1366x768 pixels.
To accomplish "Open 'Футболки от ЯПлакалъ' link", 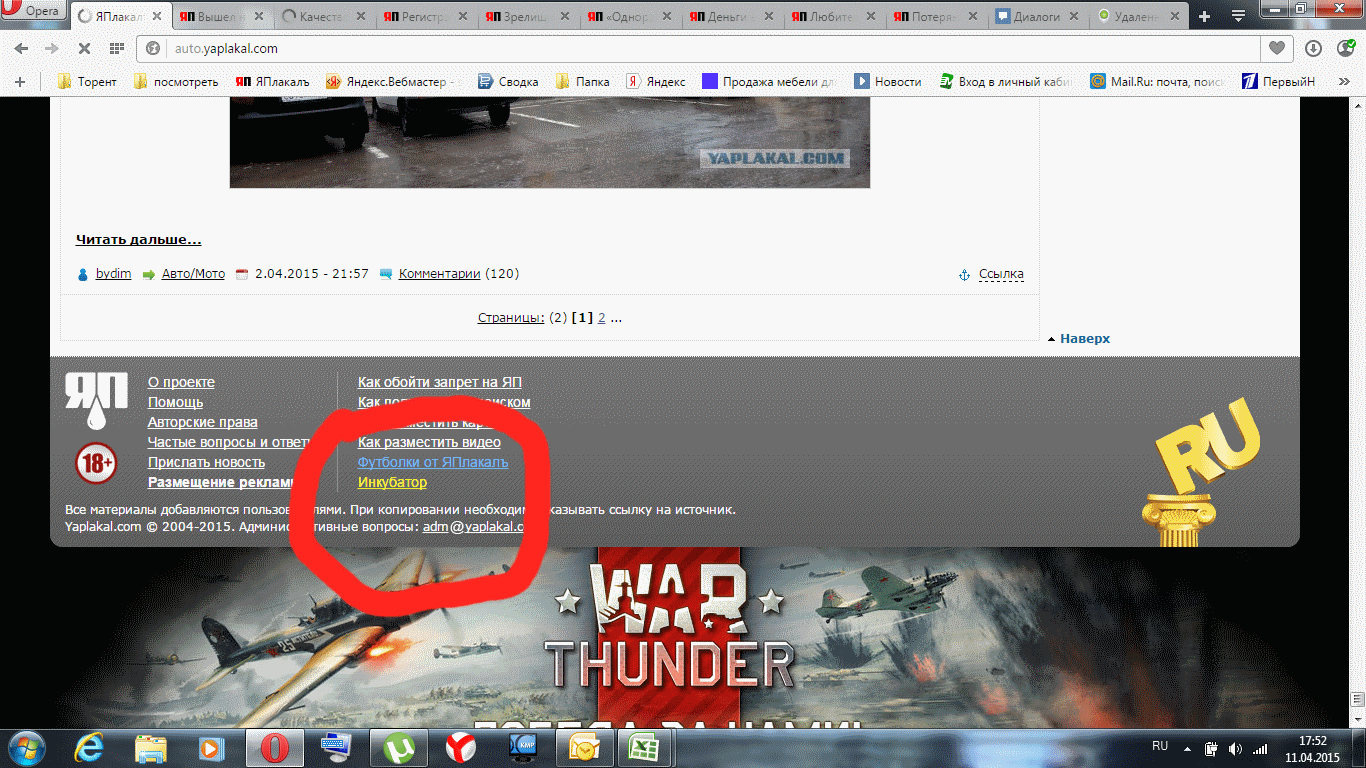I will tap(433, 462).
